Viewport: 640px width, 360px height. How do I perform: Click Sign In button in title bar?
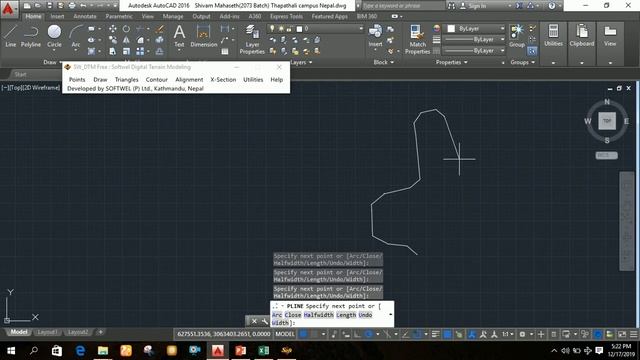473,6
